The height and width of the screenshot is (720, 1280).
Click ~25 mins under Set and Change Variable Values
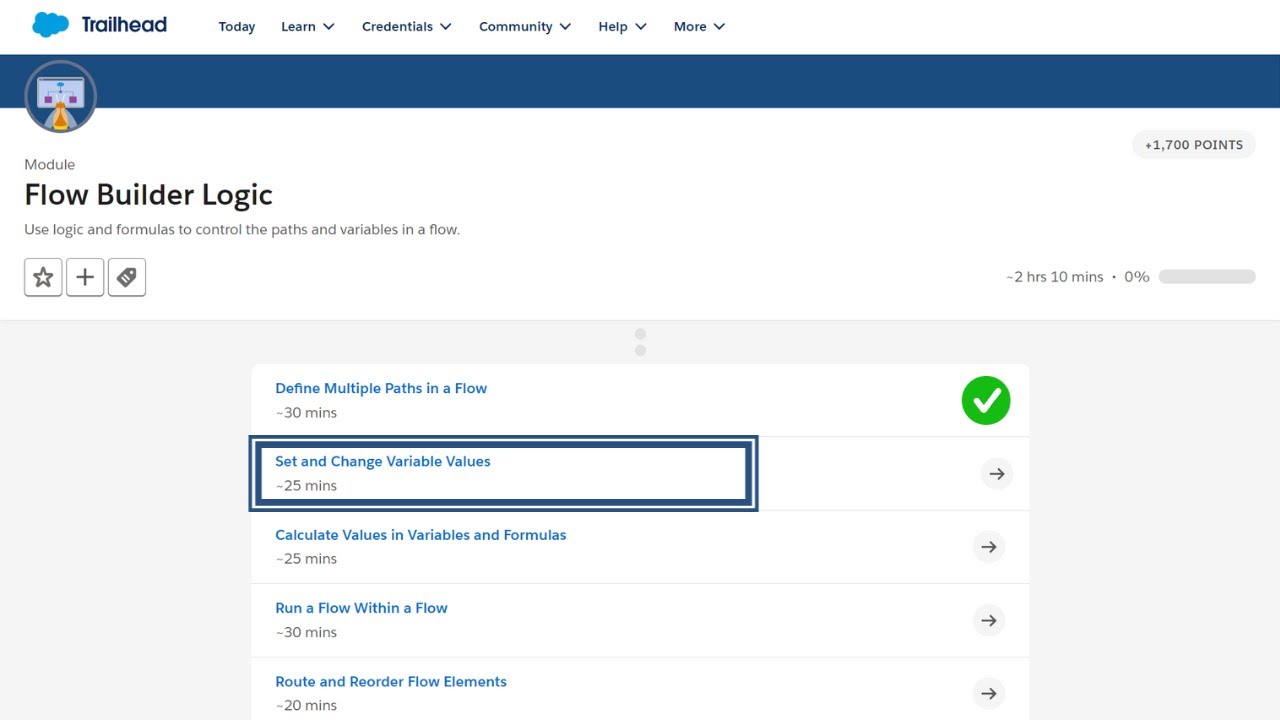[306, 486]
